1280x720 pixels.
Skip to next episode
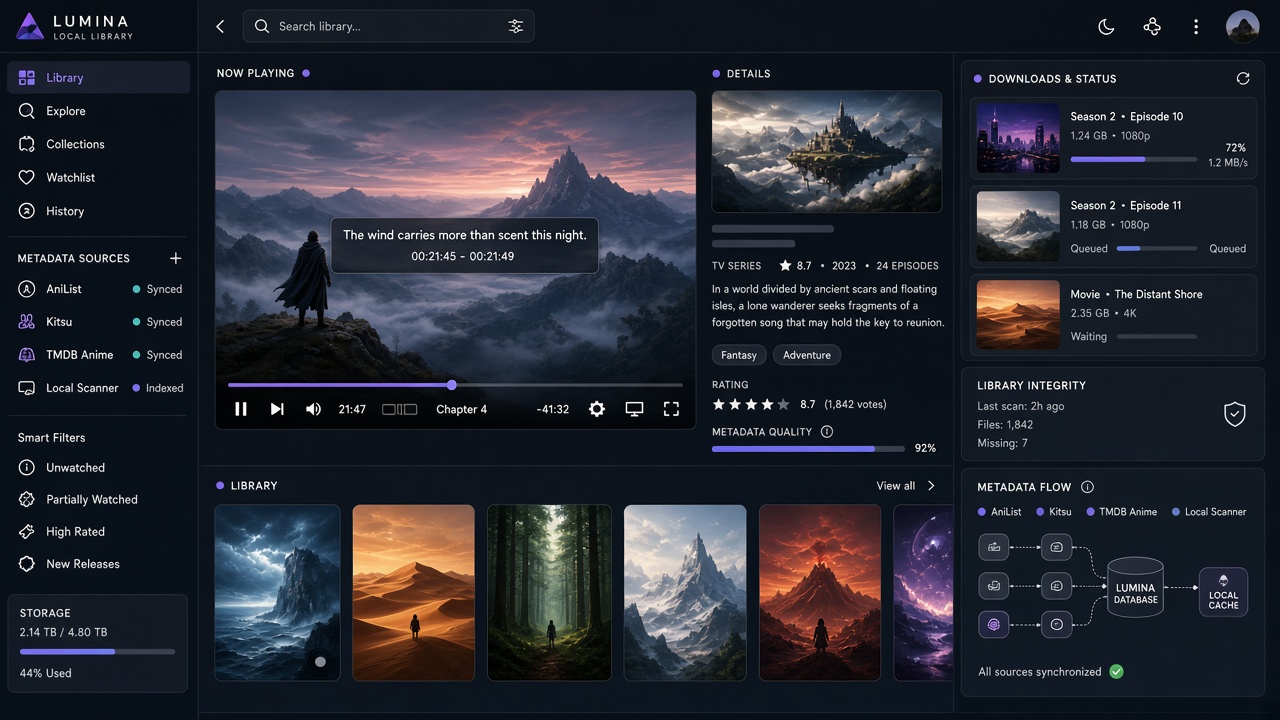pyautogui.click(x=277, y=409)
